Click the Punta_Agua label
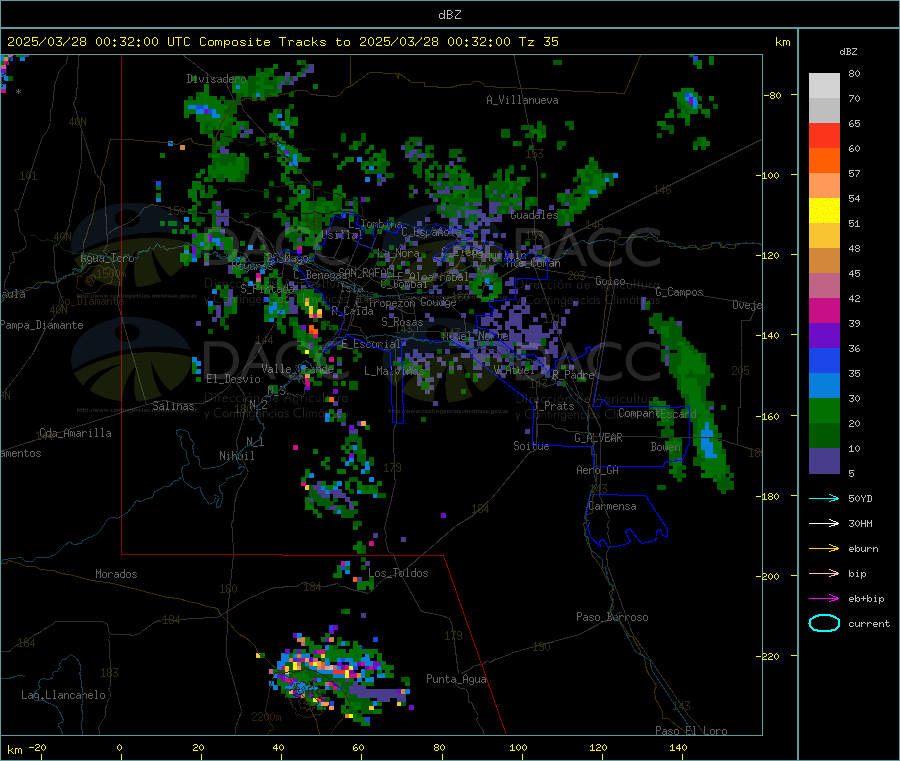Image resolution: width=900 pixels, height=761 pixels. point(456,679)
